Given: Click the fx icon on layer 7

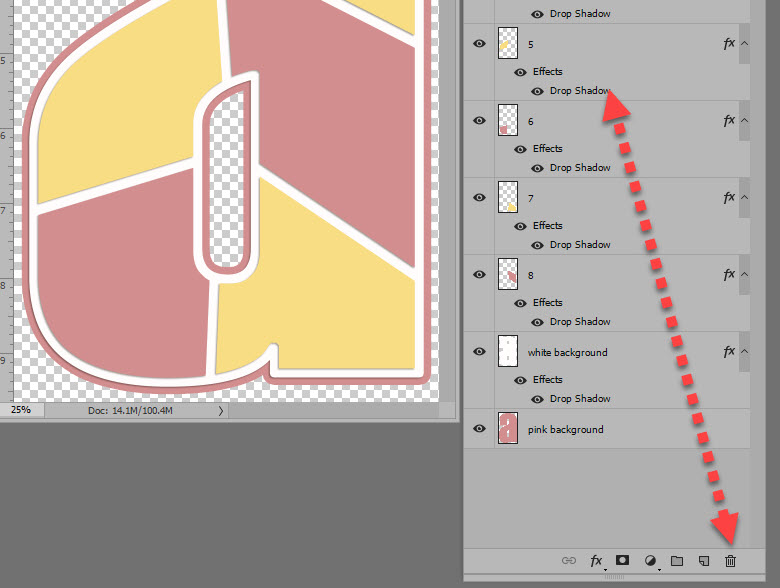Looking at the screenshot, I should 729,197.
